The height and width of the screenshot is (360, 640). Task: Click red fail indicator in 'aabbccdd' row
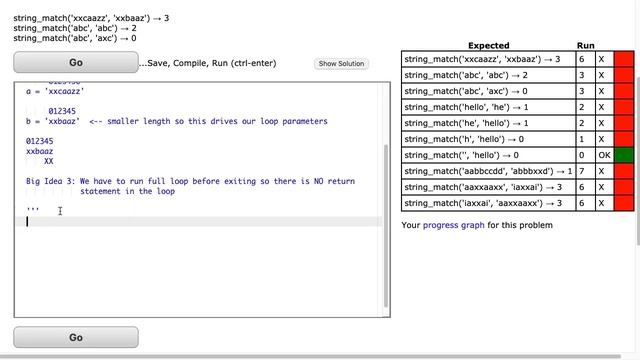(624, 171)
